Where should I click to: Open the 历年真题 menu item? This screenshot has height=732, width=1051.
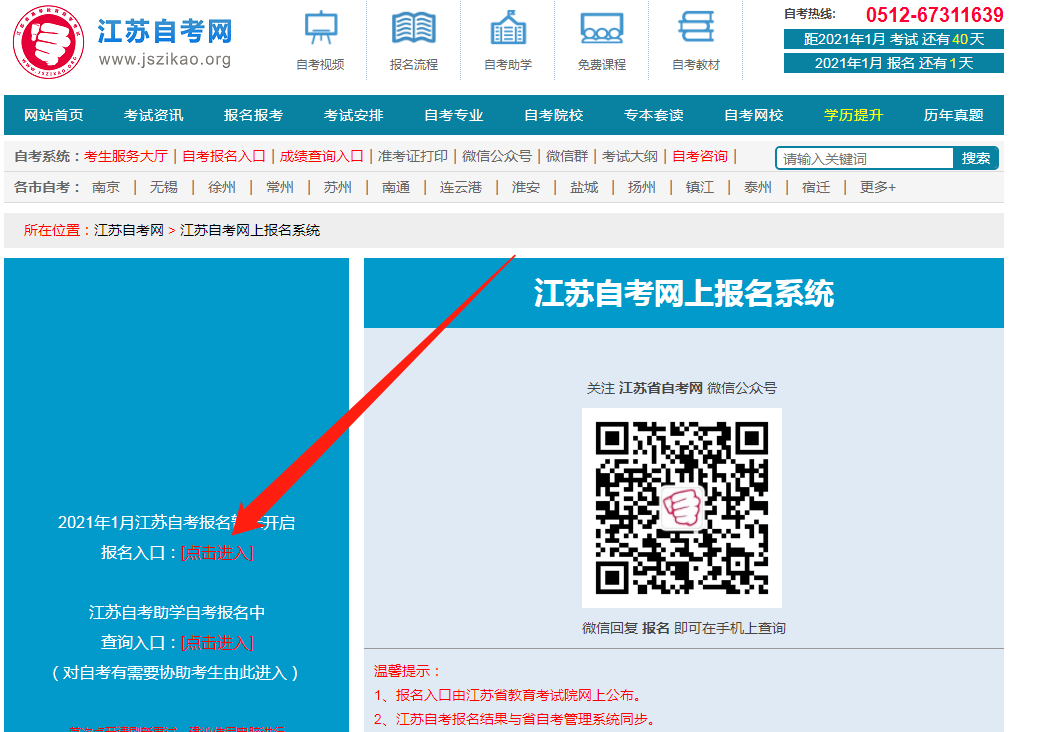click(953, 115)
